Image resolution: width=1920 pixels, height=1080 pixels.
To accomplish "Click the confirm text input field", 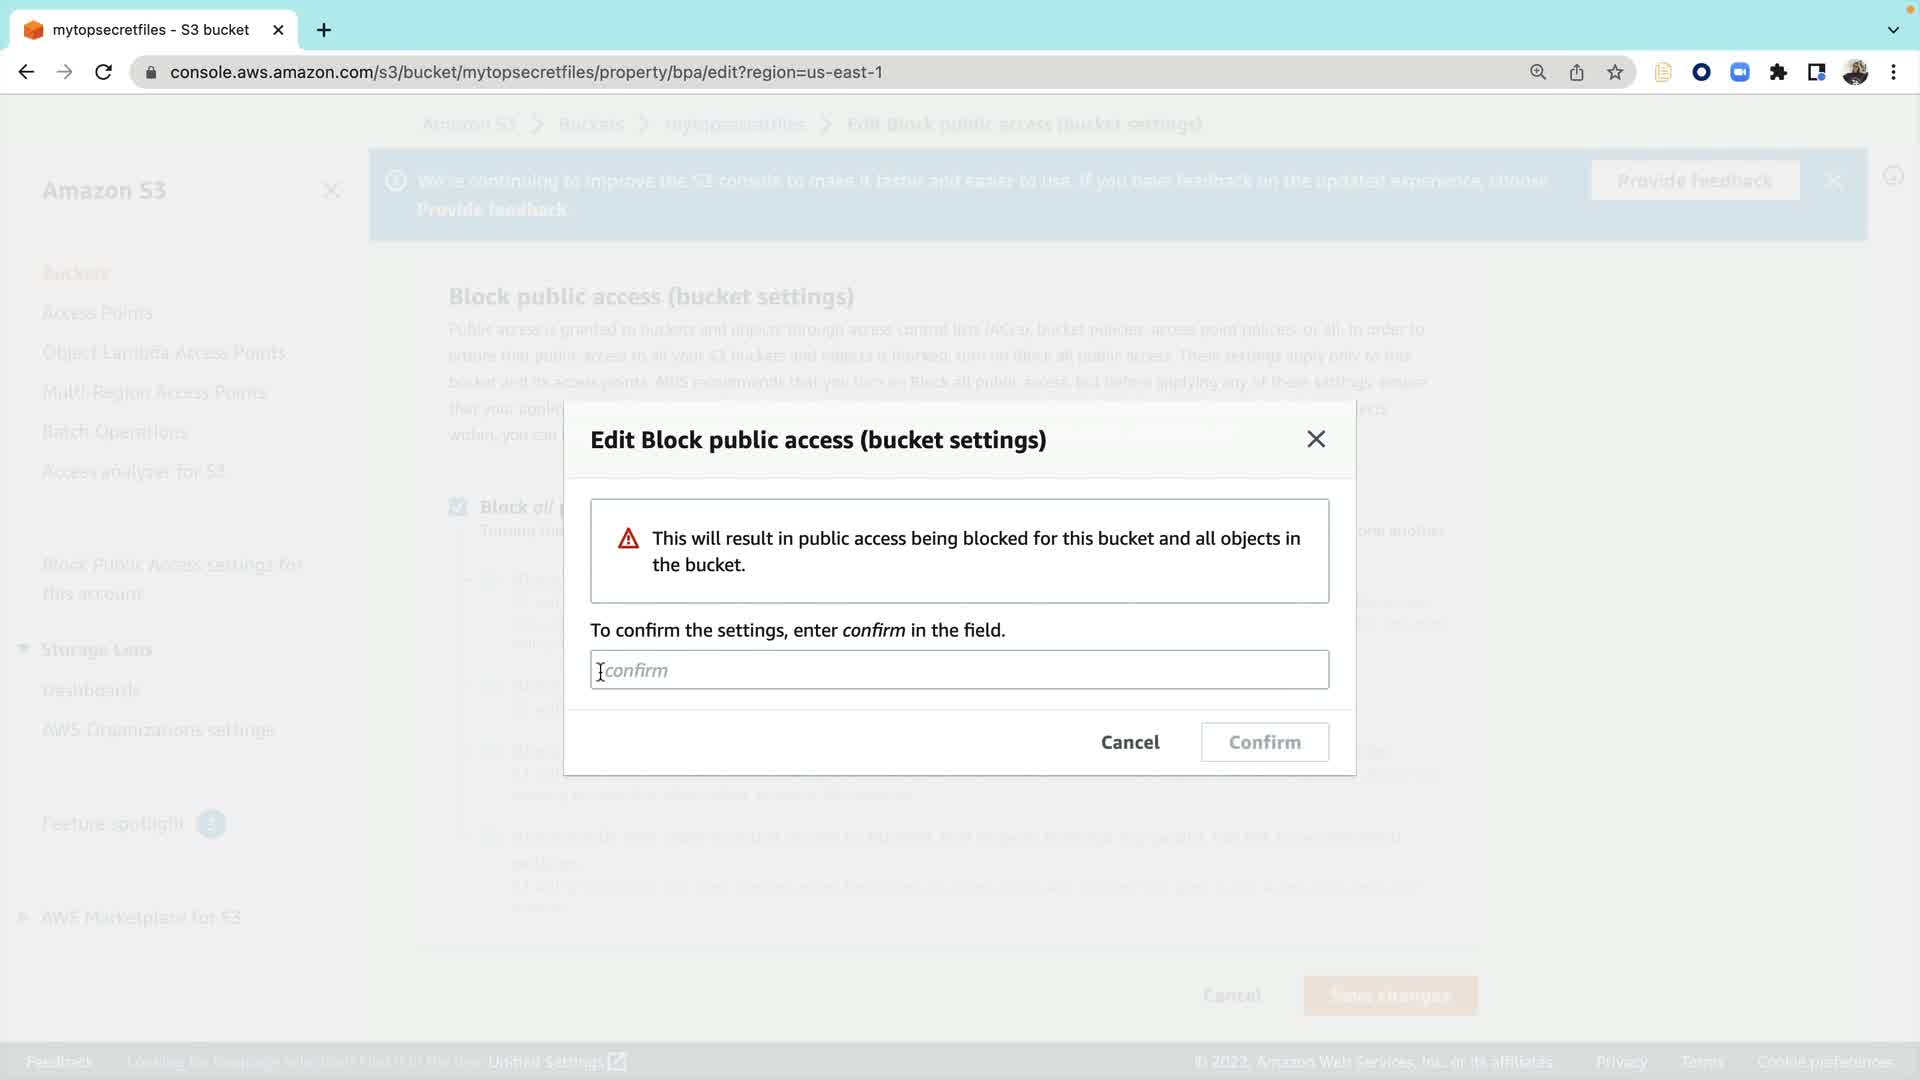I will tap(958, 670).
